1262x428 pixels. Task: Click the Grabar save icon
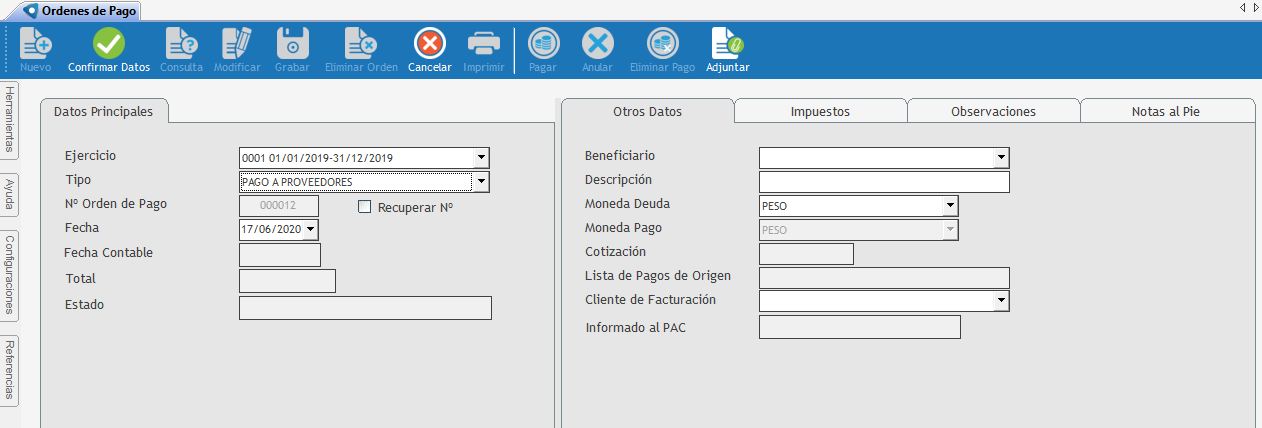[292, 44]
